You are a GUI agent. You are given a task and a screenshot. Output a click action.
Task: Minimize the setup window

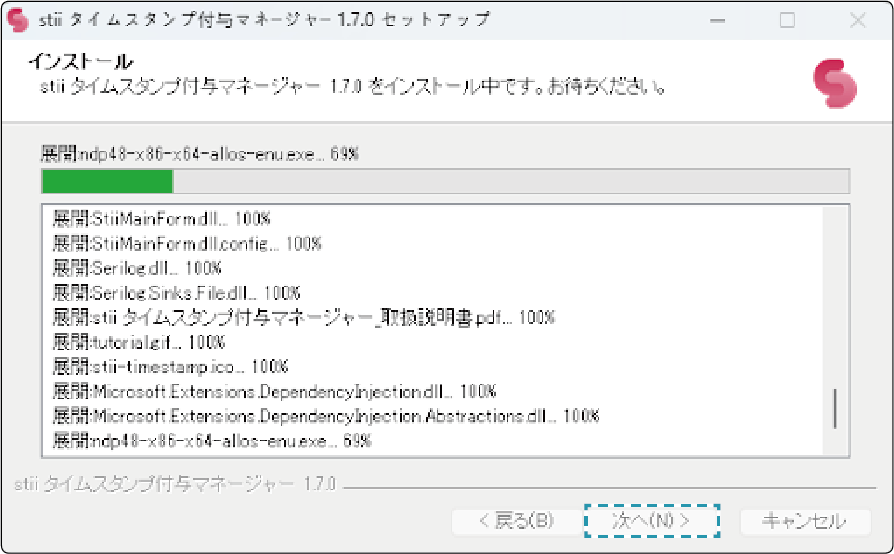click(x=717, y=20)
